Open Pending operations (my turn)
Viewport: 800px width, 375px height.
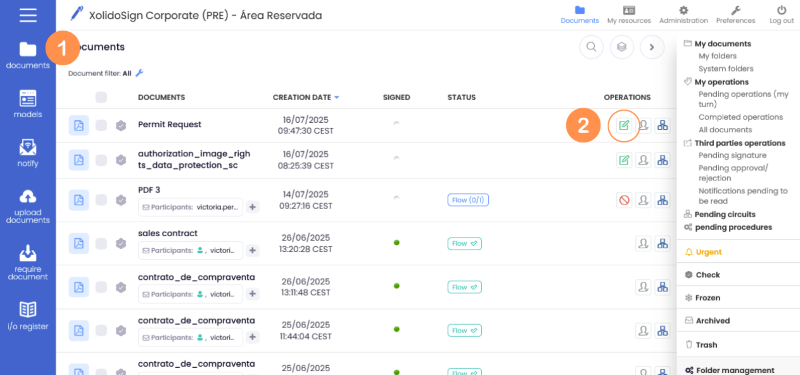pos(743,99)
